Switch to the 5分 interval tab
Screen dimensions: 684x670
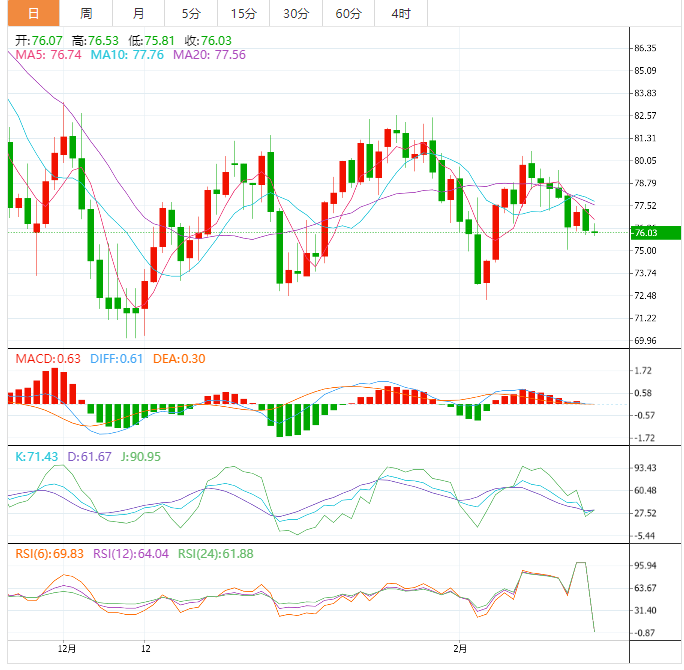click(190, 13)
